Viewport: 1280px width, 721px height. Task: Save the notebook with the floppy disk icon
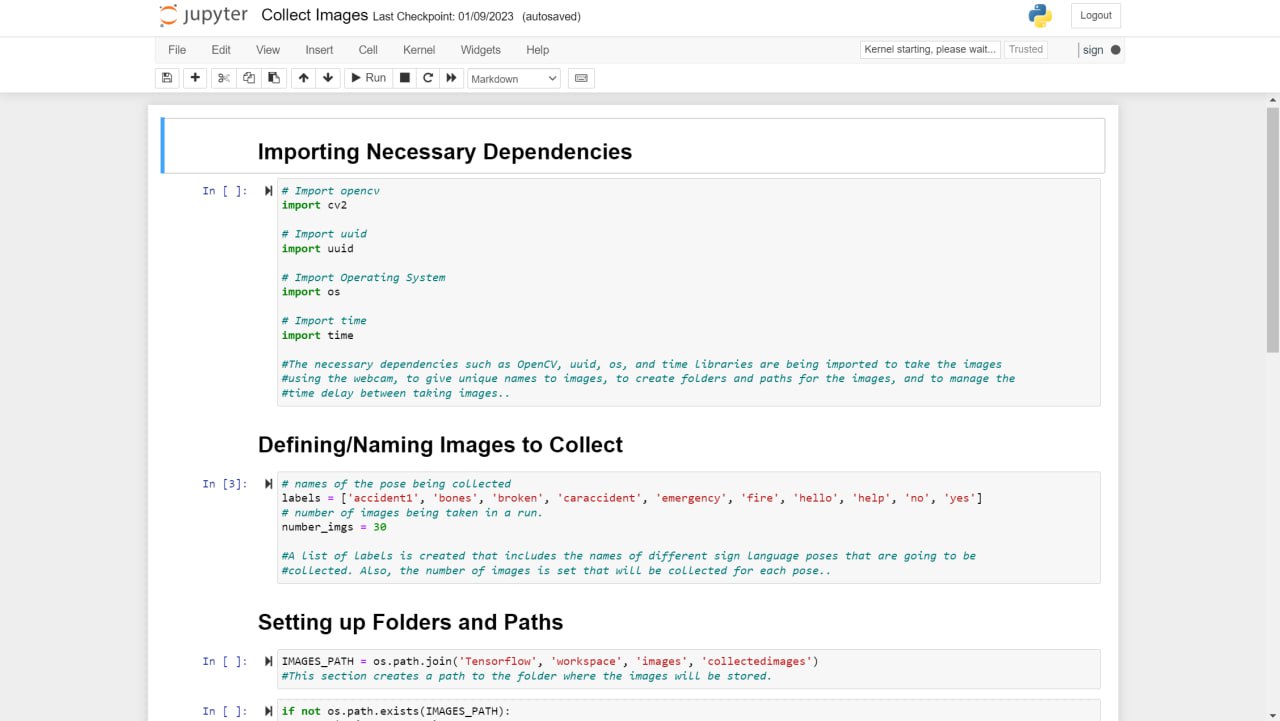click(167, 78)
